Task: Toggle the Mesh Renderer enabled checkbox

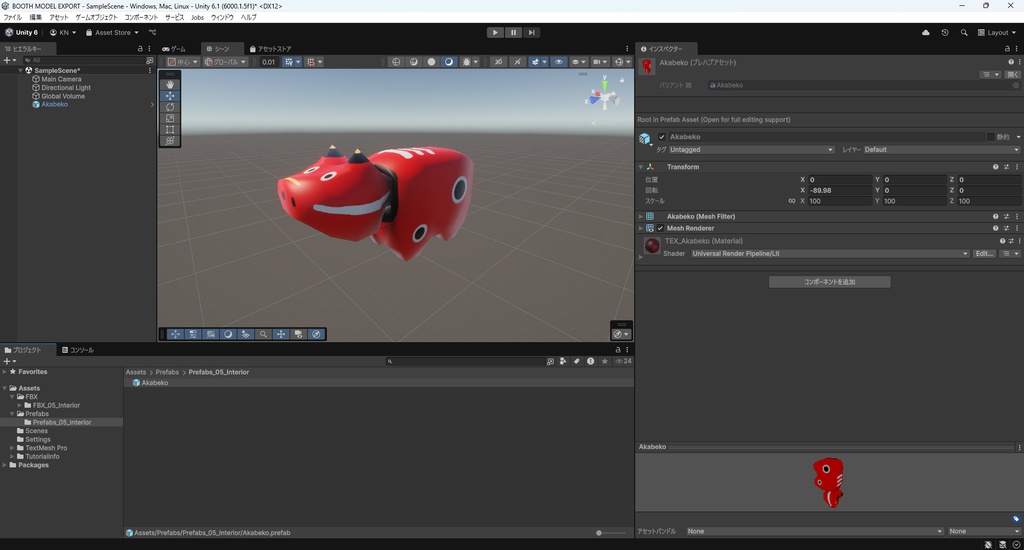Action: click(x=660, y=229)
